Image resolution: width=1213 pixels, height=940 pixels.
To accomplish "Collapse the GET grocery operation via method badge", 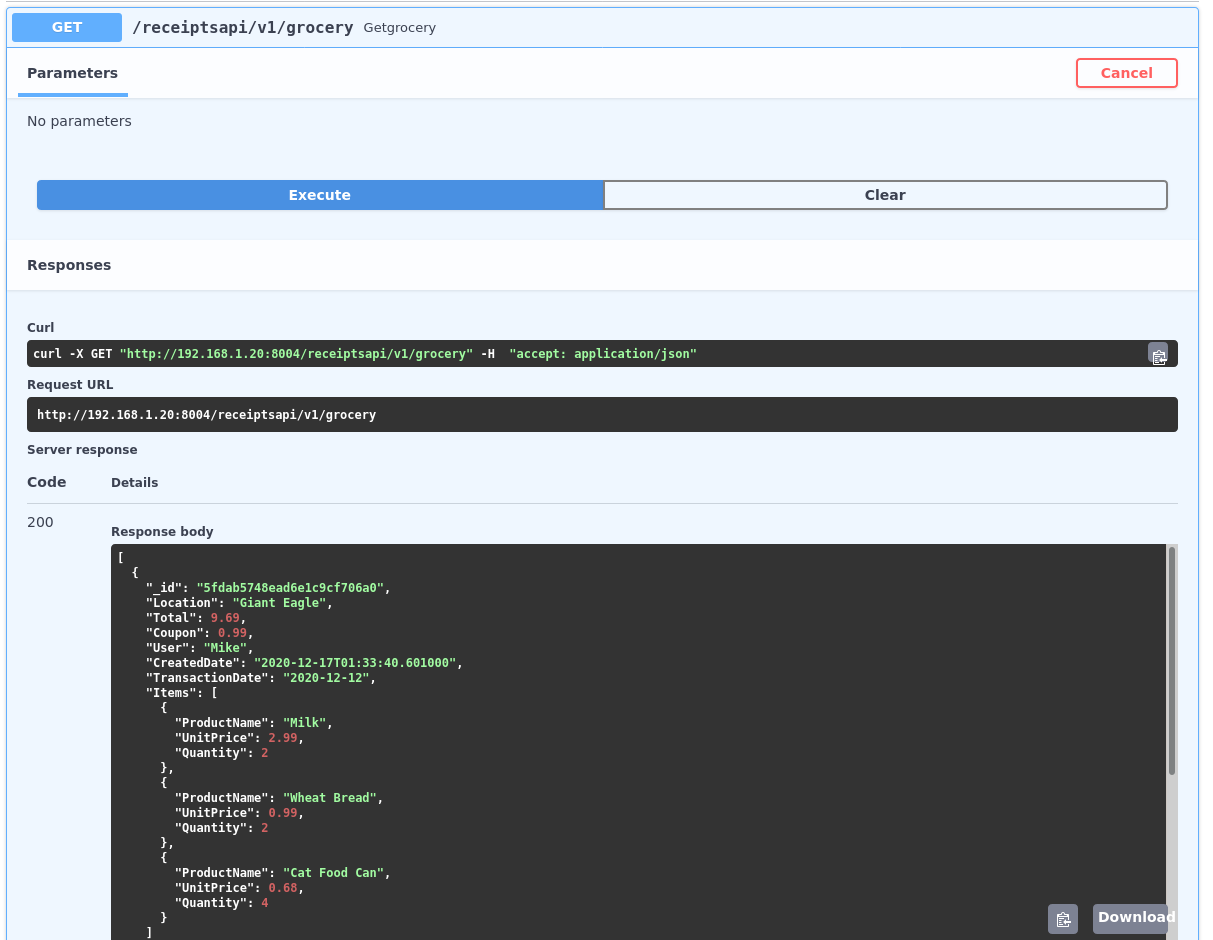I will point(67,27).
